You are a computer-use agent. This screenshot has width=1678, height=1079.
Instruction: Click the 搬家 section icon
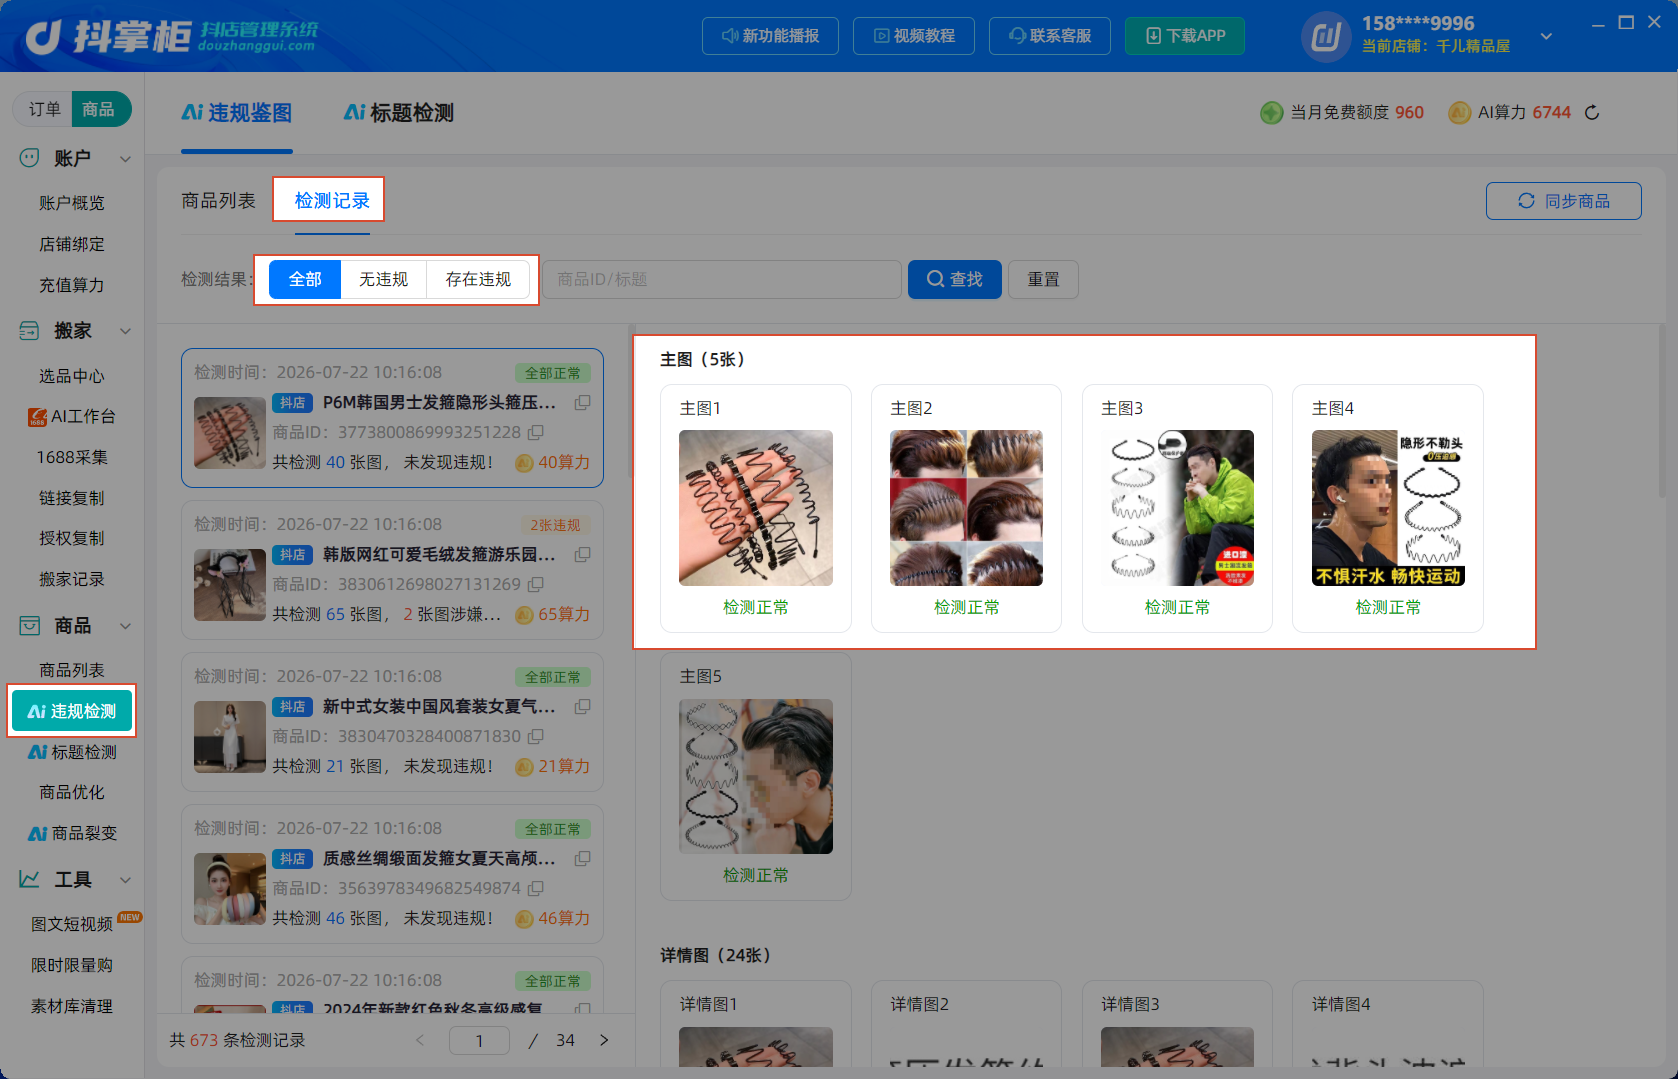click(30, 331)
